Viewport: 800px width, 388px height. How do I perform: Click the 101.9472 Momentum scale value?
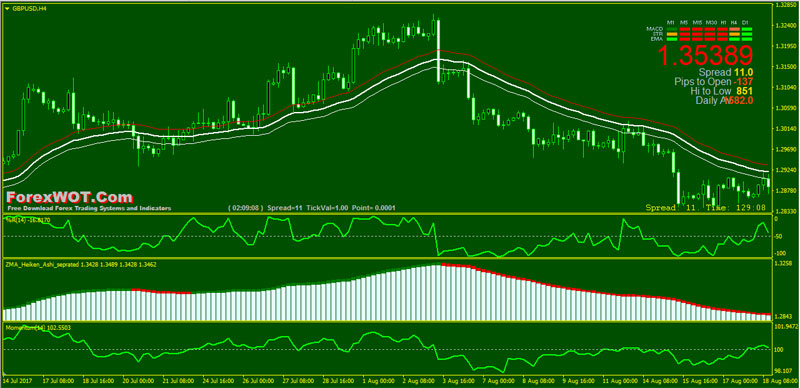(x=786, y=326)
